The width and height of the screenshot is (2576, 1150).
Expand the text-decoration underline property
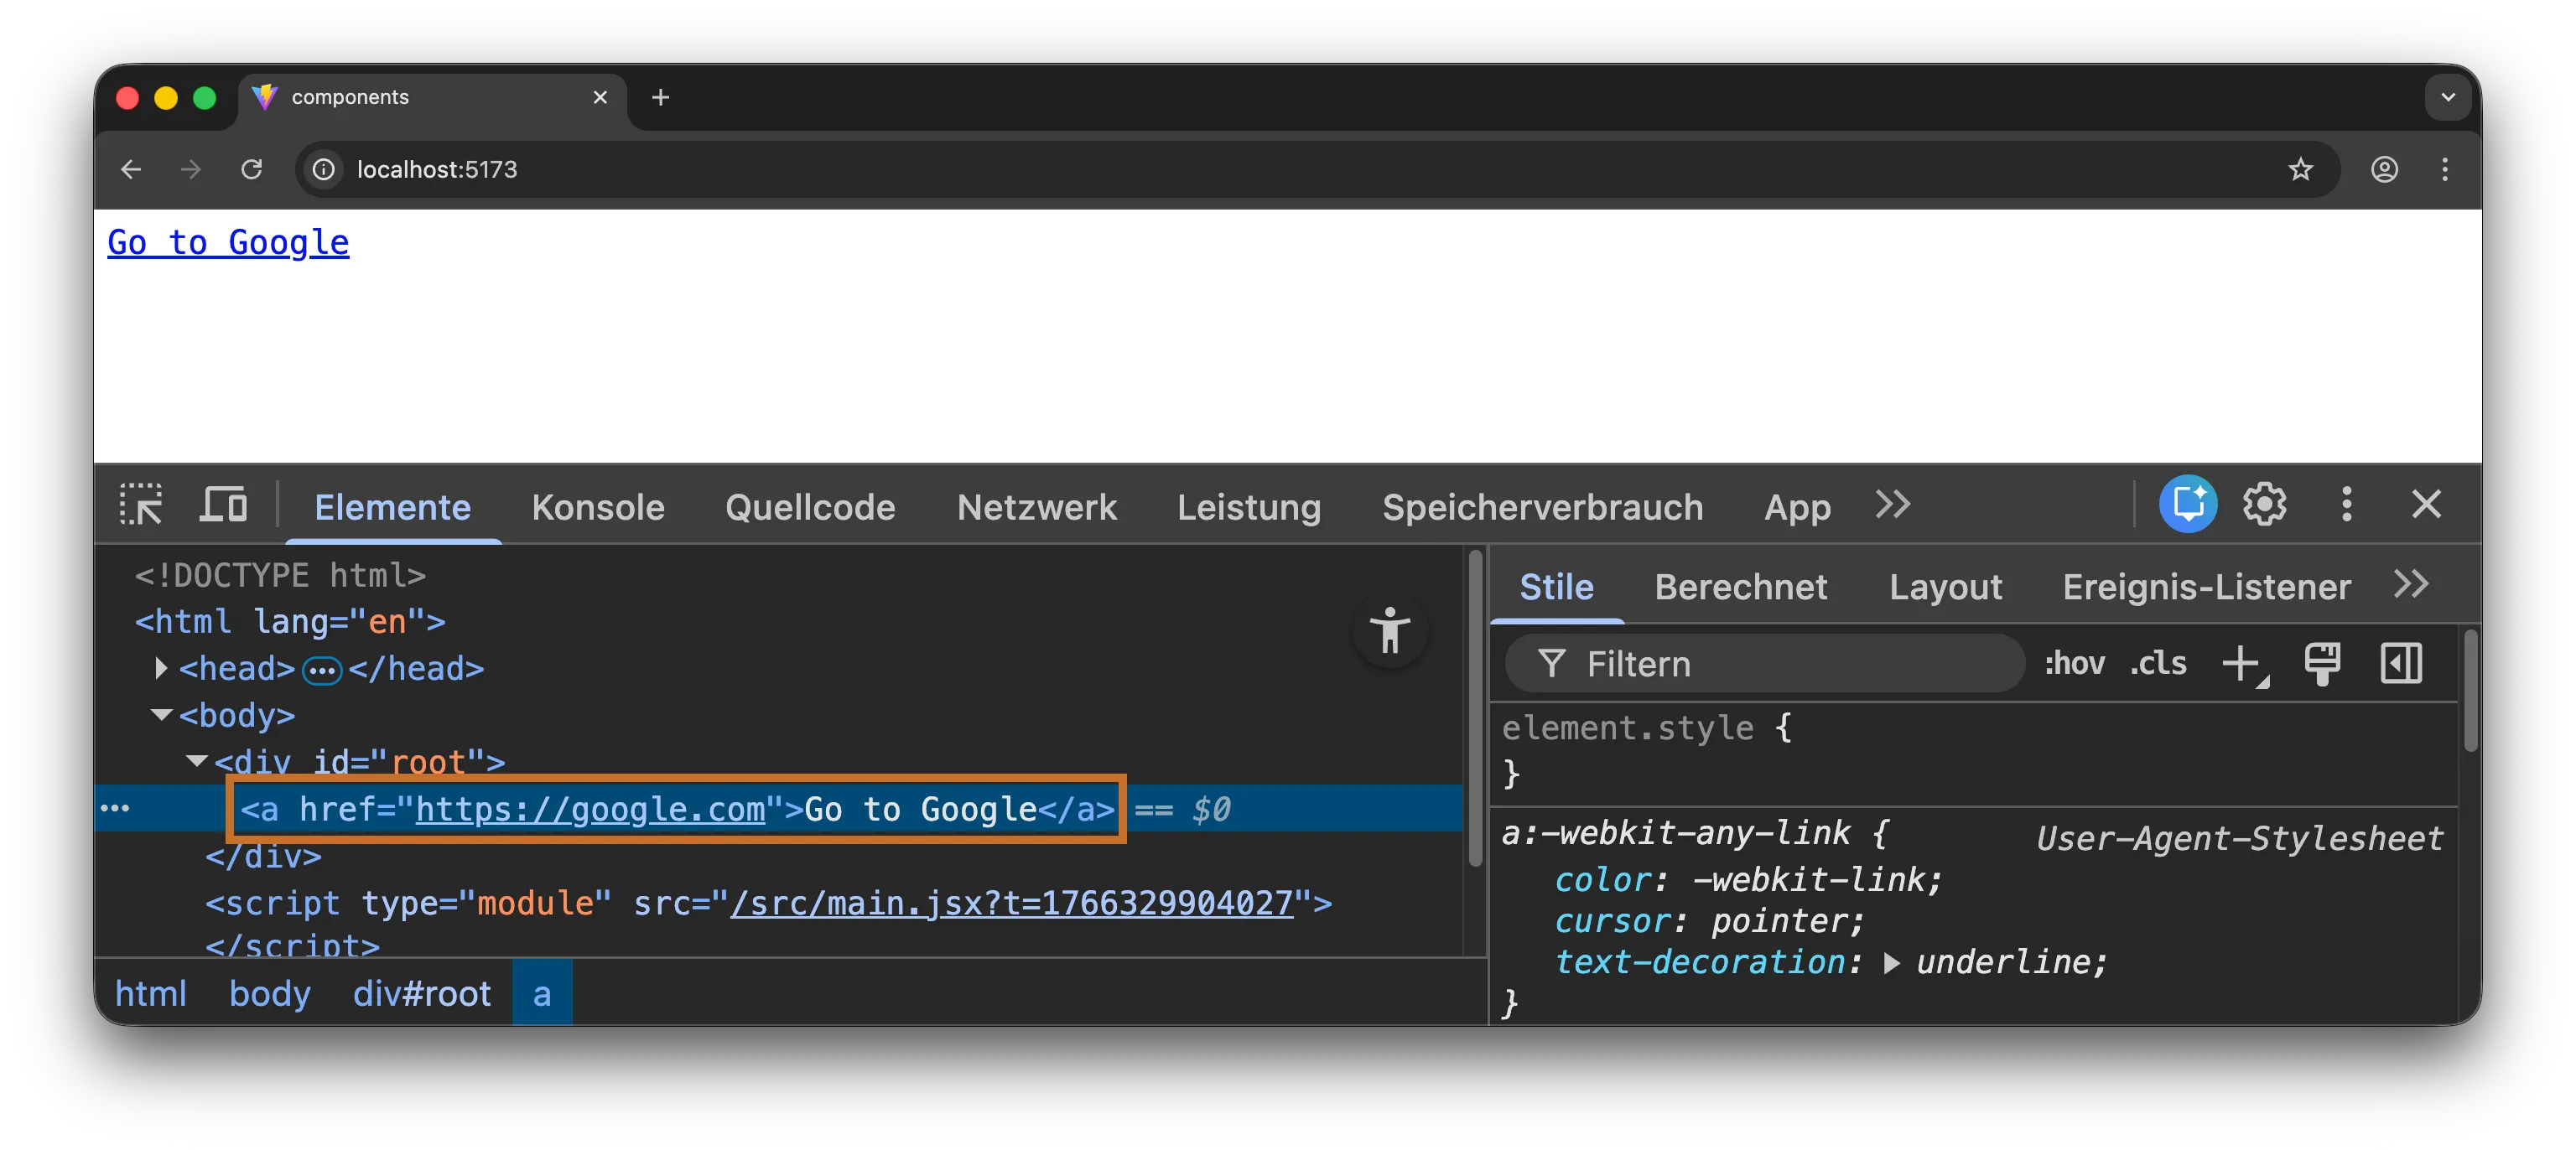(1890, 962)
